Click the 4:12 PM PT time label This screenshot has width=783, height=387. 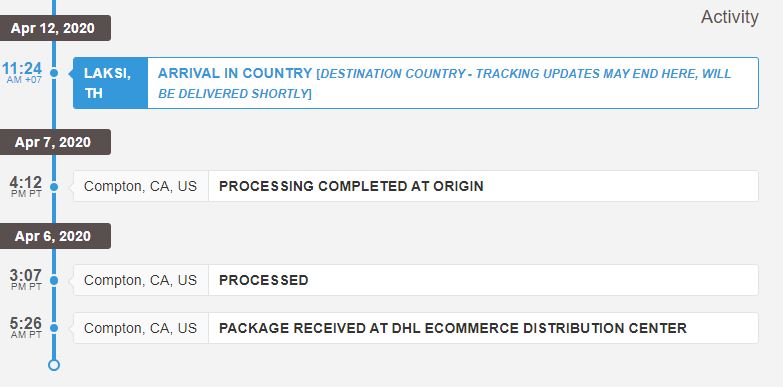(25, 186)
